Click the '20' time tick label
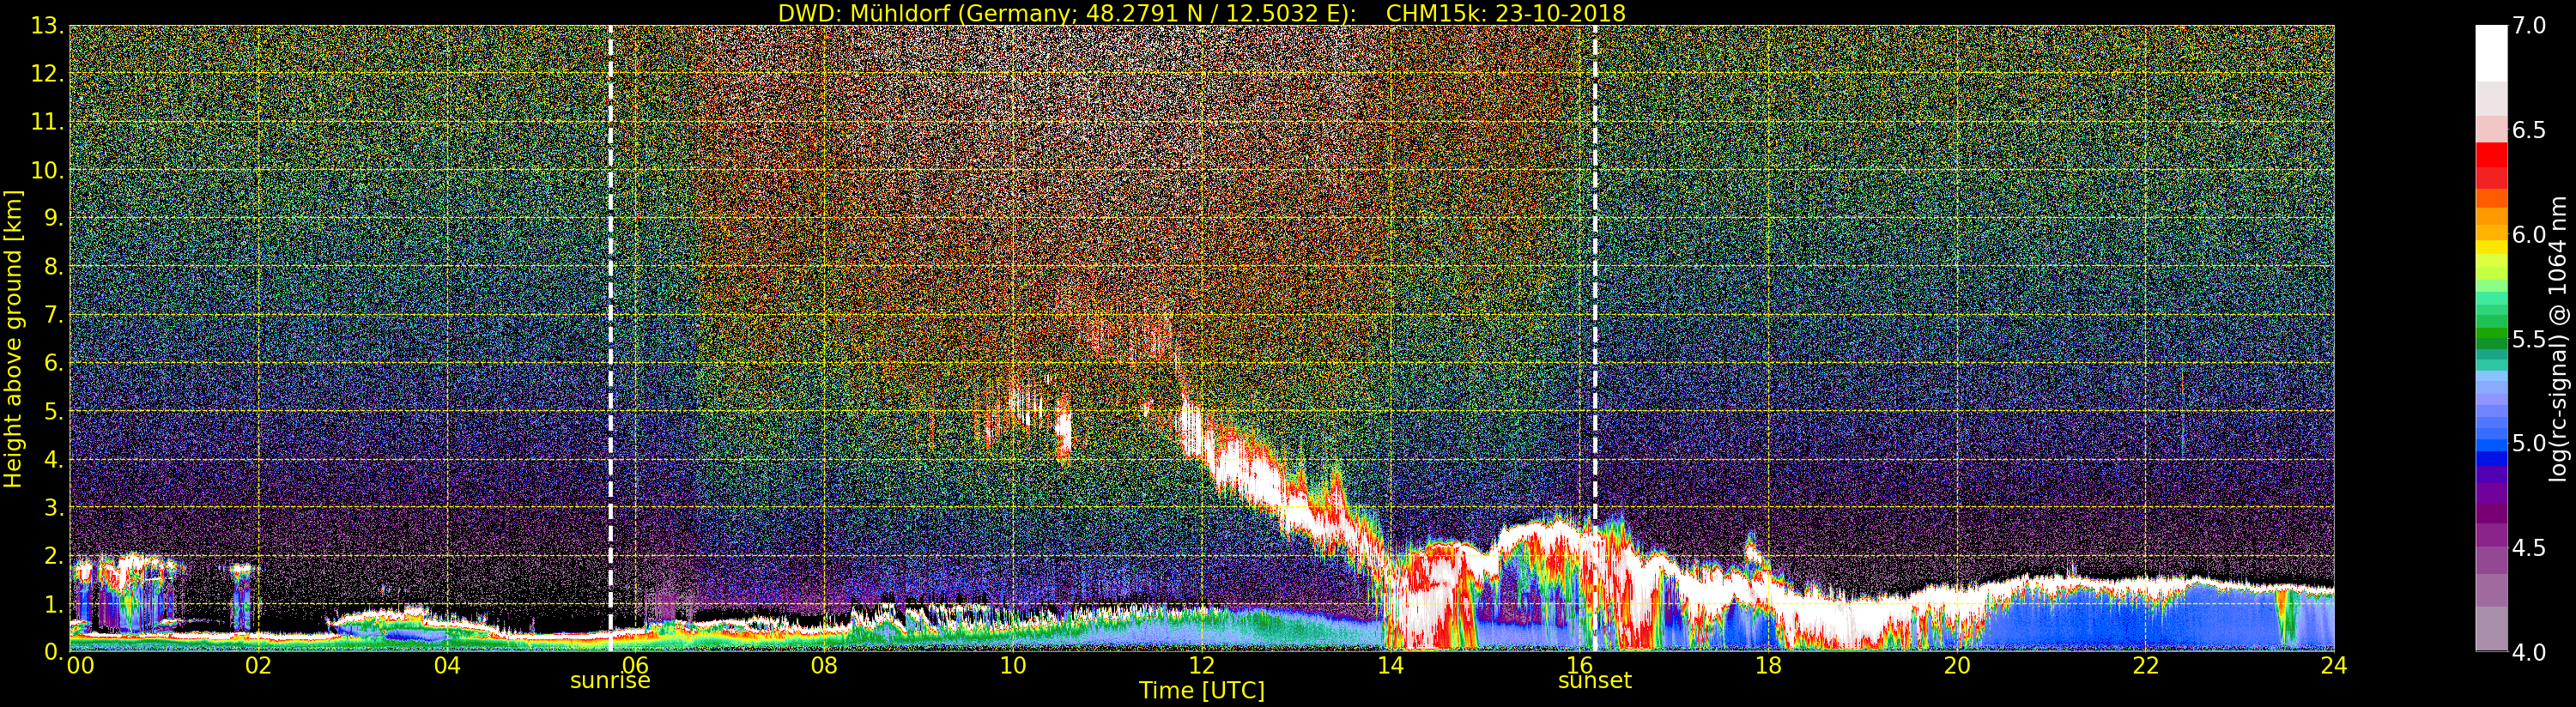 tap(1956, 665)
